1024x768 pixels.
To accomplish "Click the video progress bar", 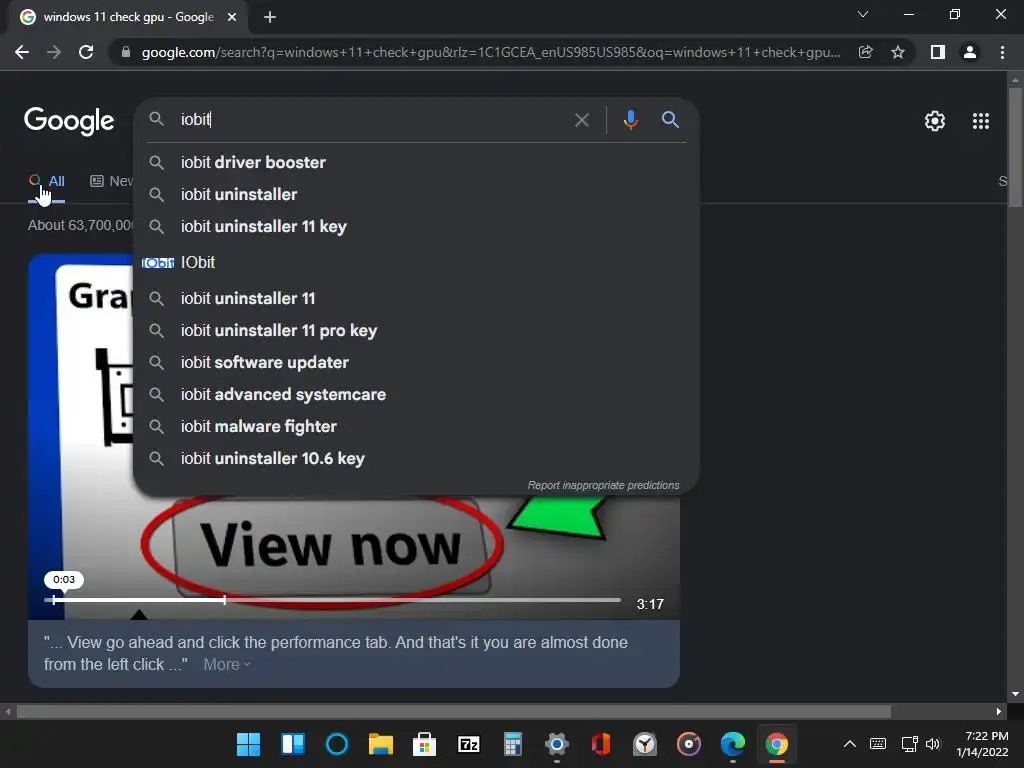I will (332, 600).
